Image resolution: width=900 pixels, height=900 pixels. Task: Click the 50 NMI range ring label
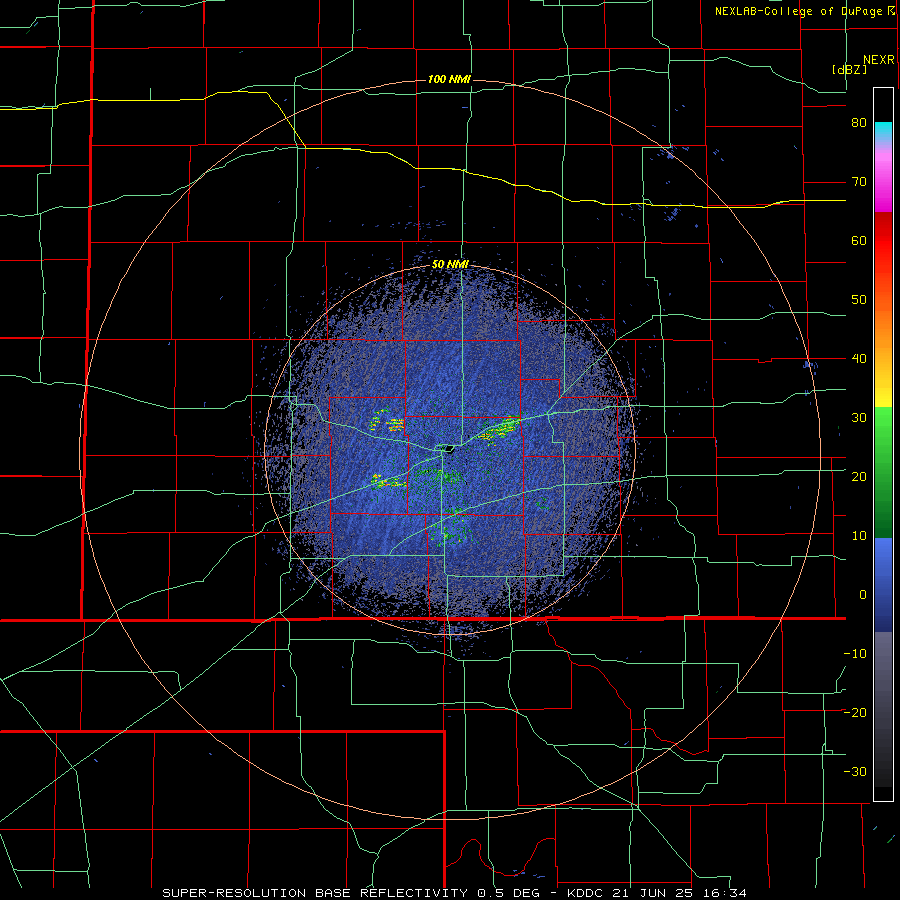(451, 265)
